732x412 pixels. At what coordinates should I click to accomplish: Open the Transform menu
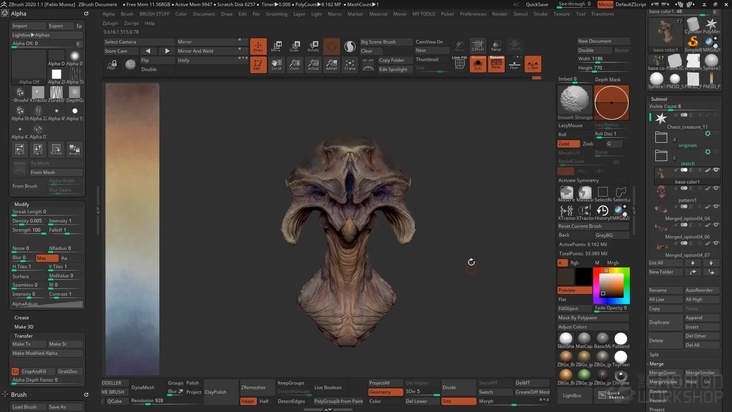click(602, 14)
